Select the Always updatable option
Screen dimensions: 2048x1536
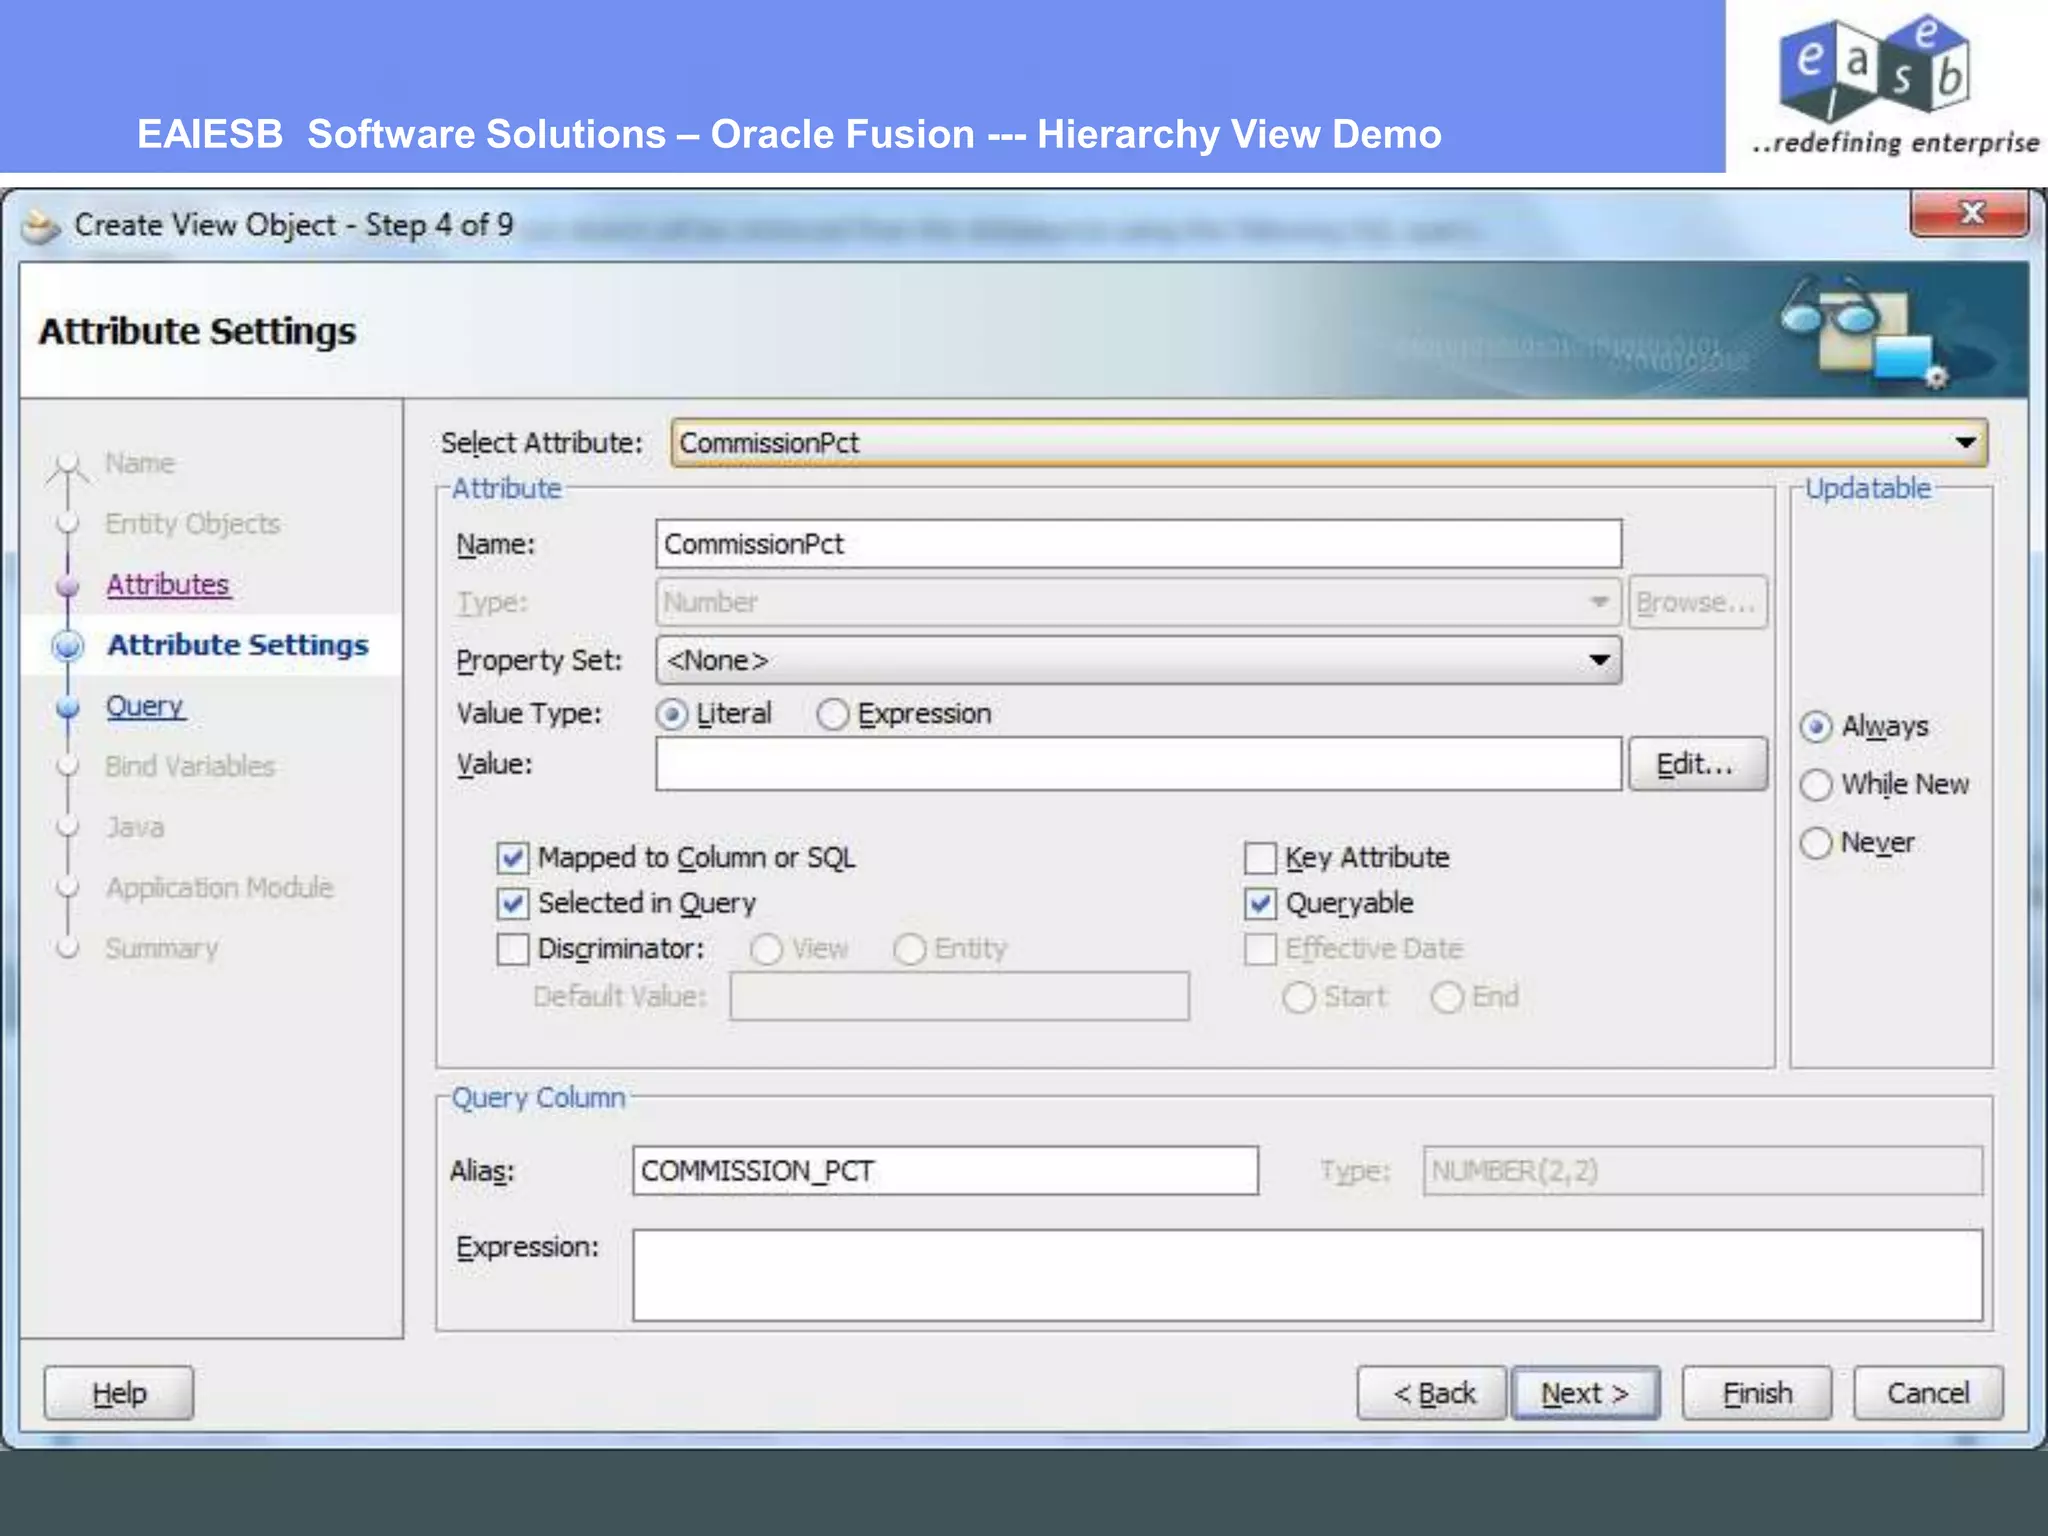[1816, 726]
